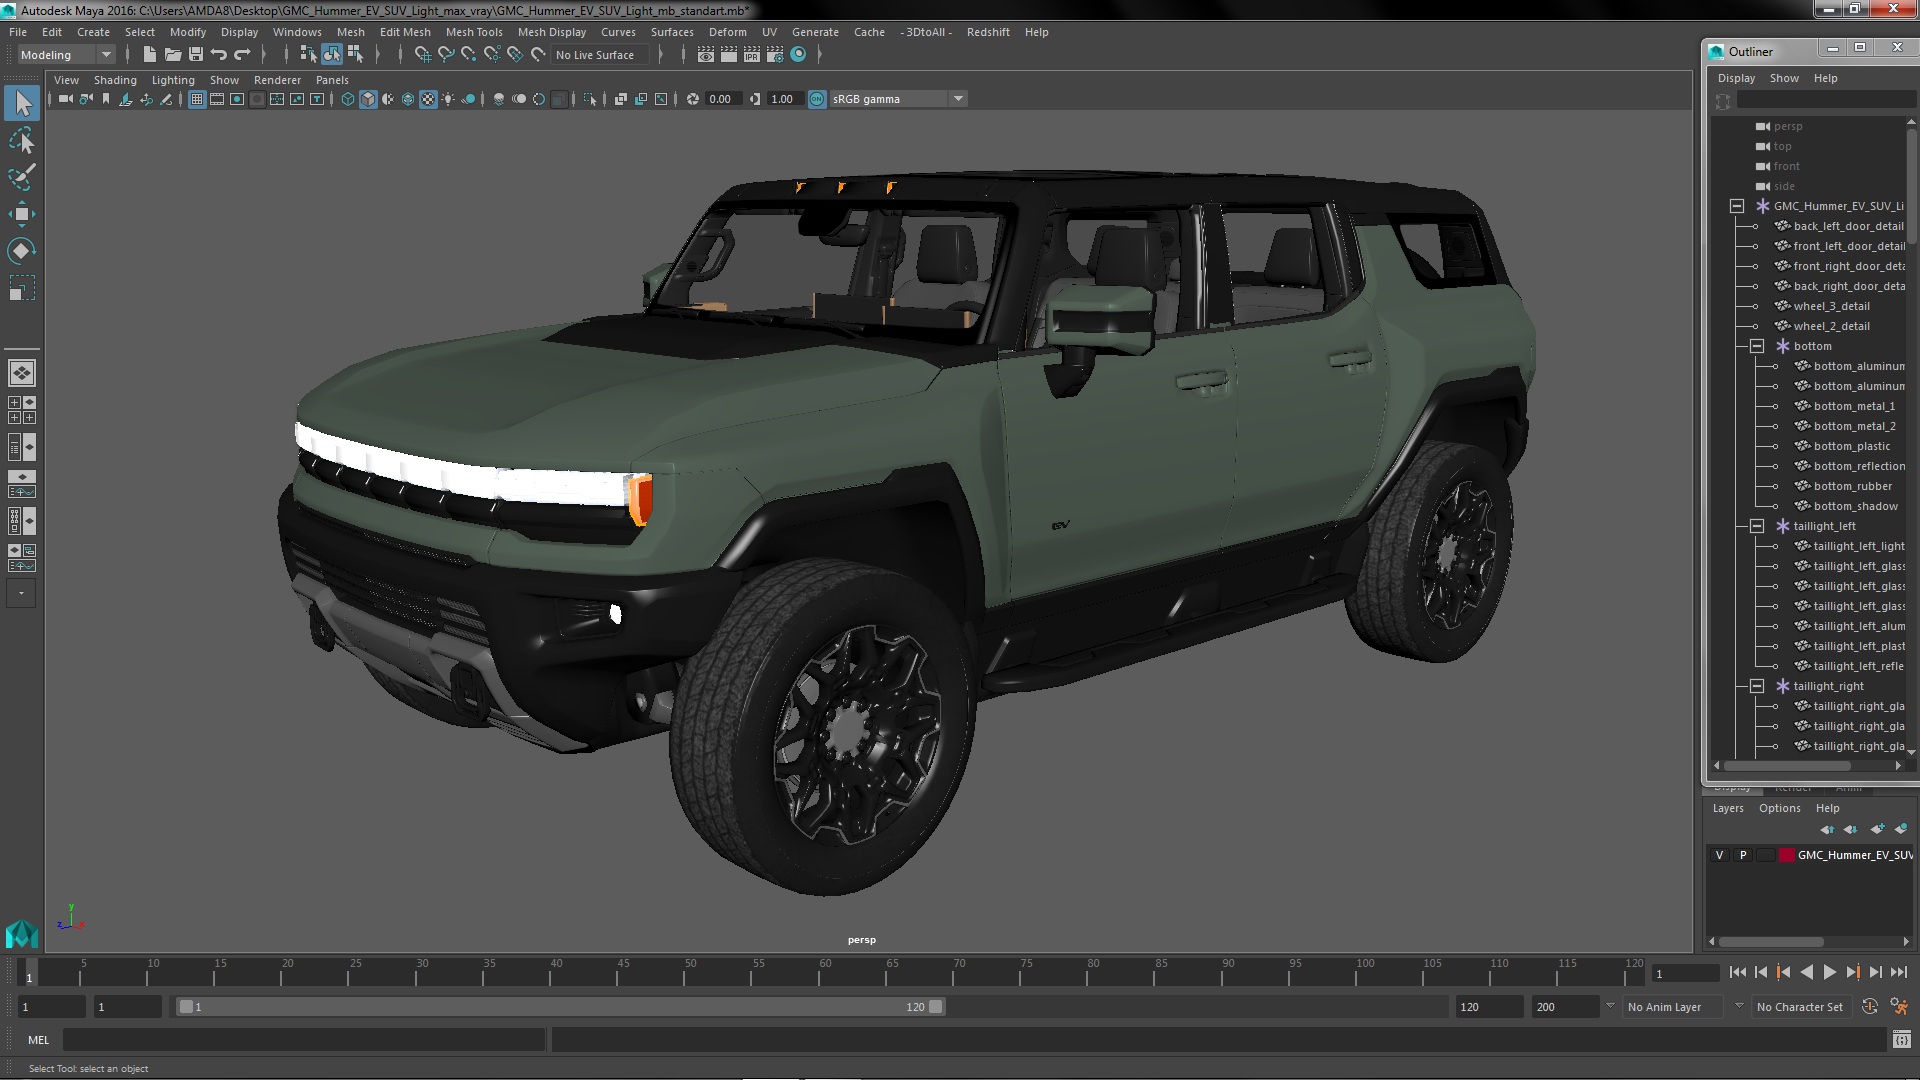
Task: Toggle smooth shade all in viewport
Action: coord(368,99)
